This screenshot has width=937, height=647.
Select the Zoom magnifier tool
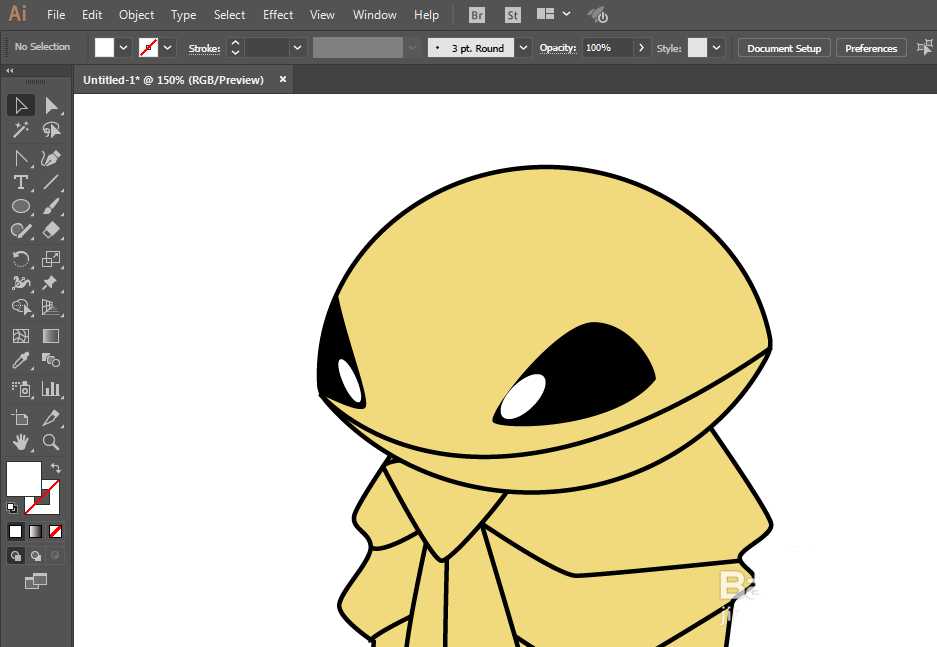[52, 442]
